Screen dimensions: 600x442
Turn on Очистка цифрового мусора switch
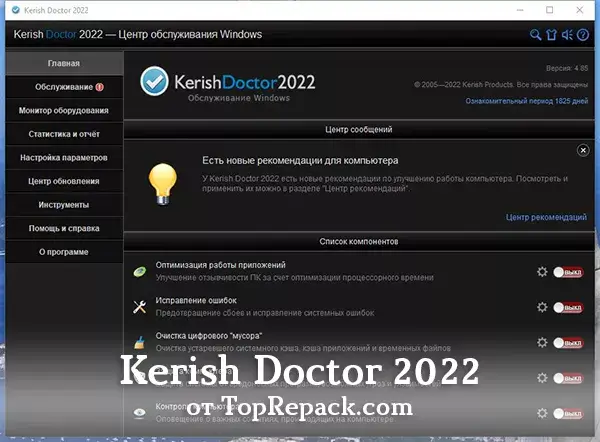568,343
